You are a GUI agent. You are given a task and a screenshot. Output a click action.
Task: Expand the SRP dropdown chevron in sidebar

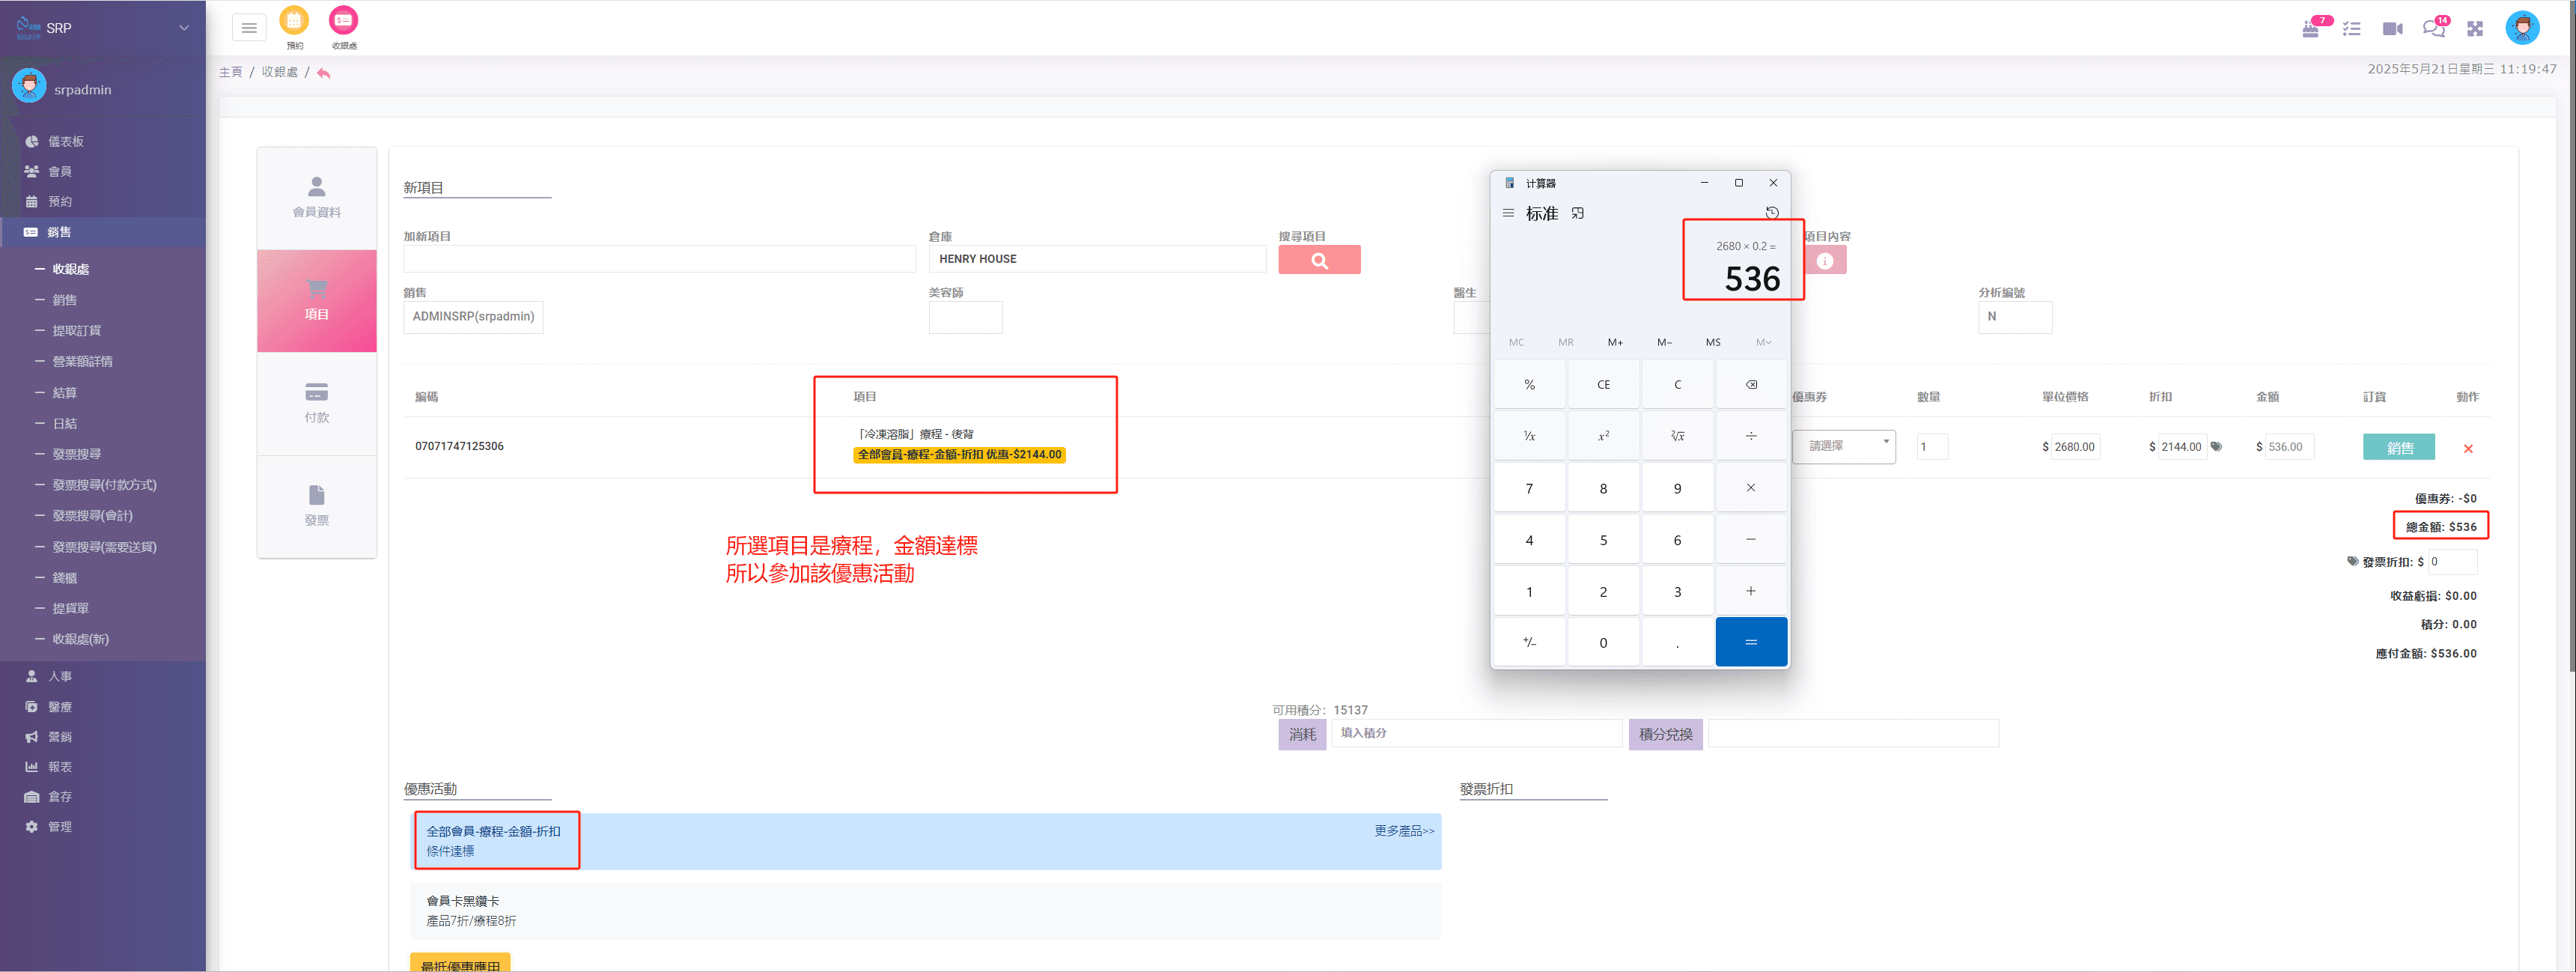(184, 28)
